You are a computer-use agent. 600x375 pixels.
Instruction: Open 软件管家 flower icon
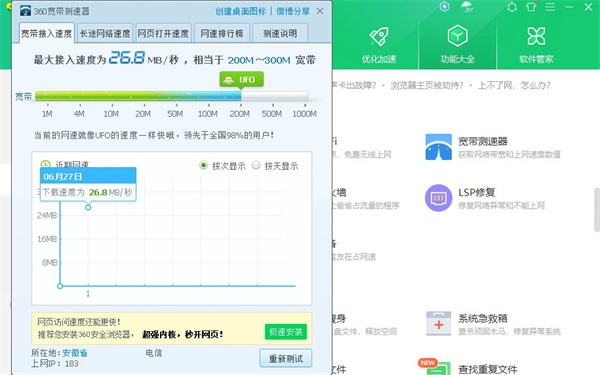click(x=536, y=36)
